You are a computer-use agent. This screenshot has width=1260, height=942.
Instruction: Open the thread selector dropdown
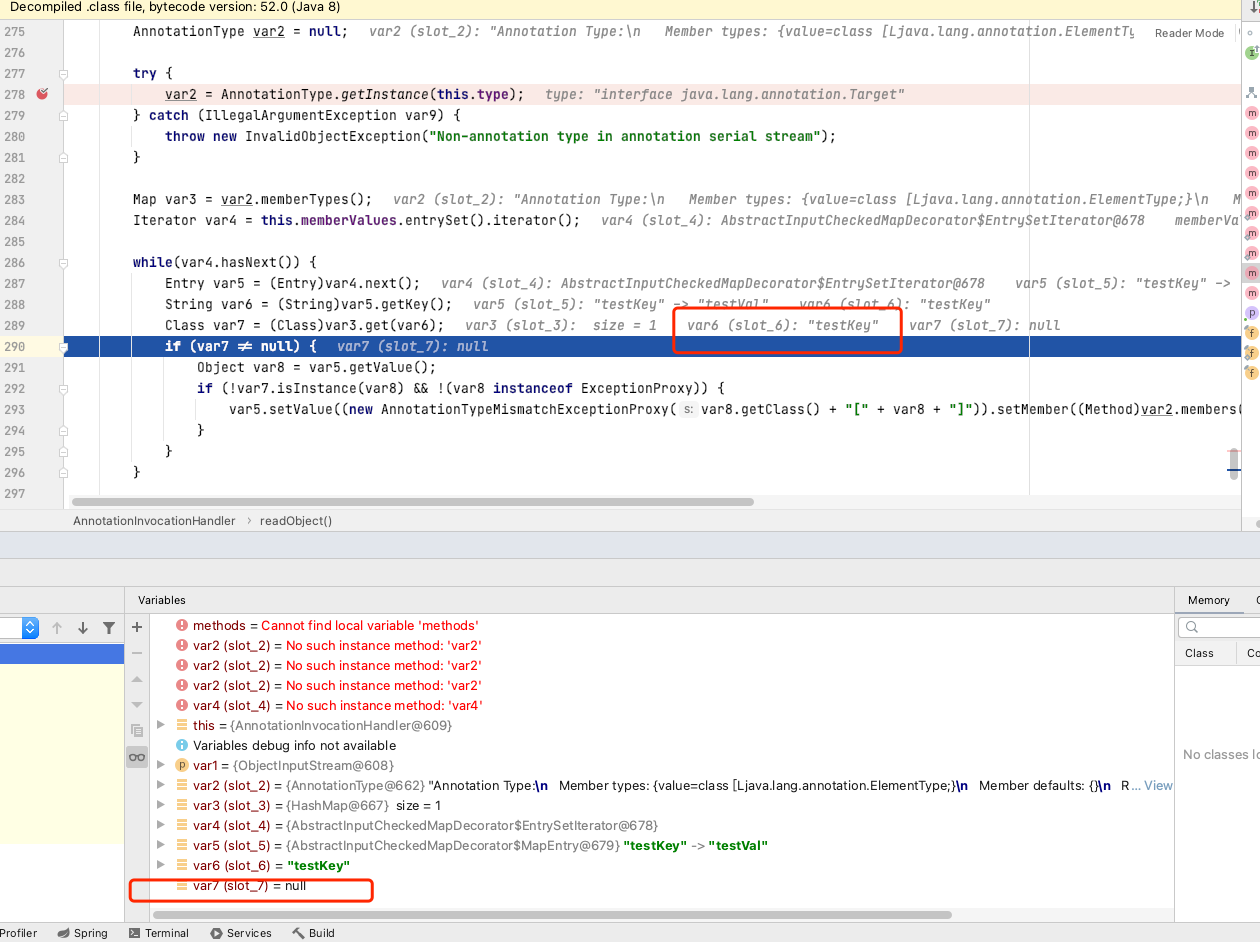click(29, 628)
